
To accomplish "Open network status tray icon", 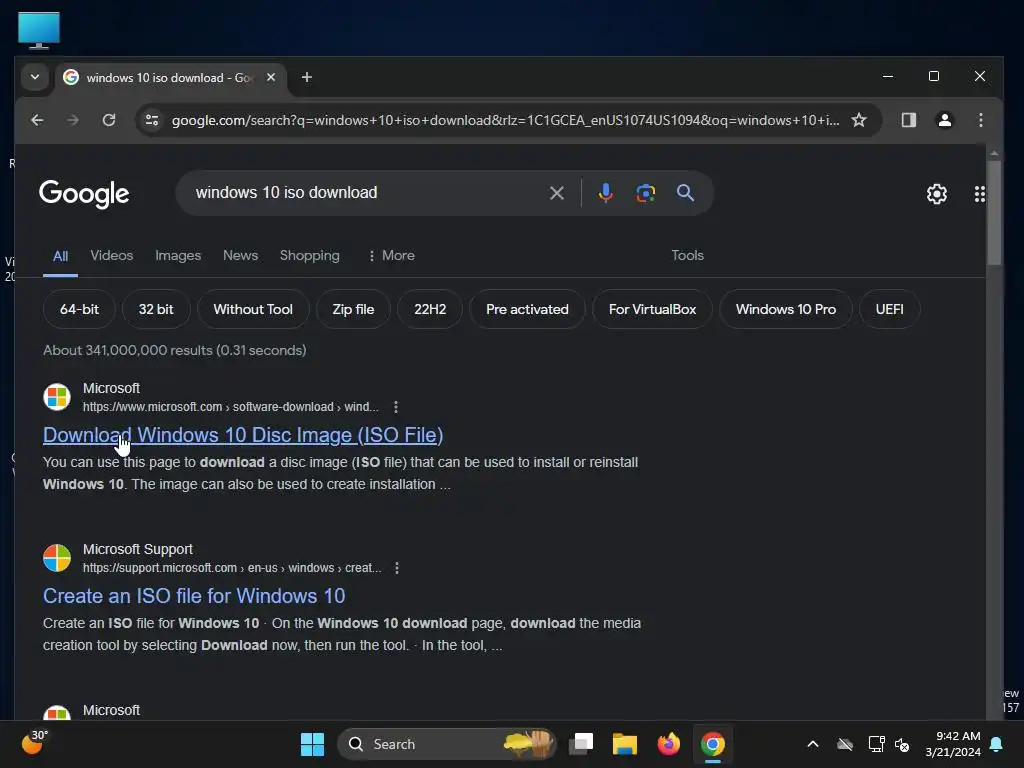I will click(876, 744).
